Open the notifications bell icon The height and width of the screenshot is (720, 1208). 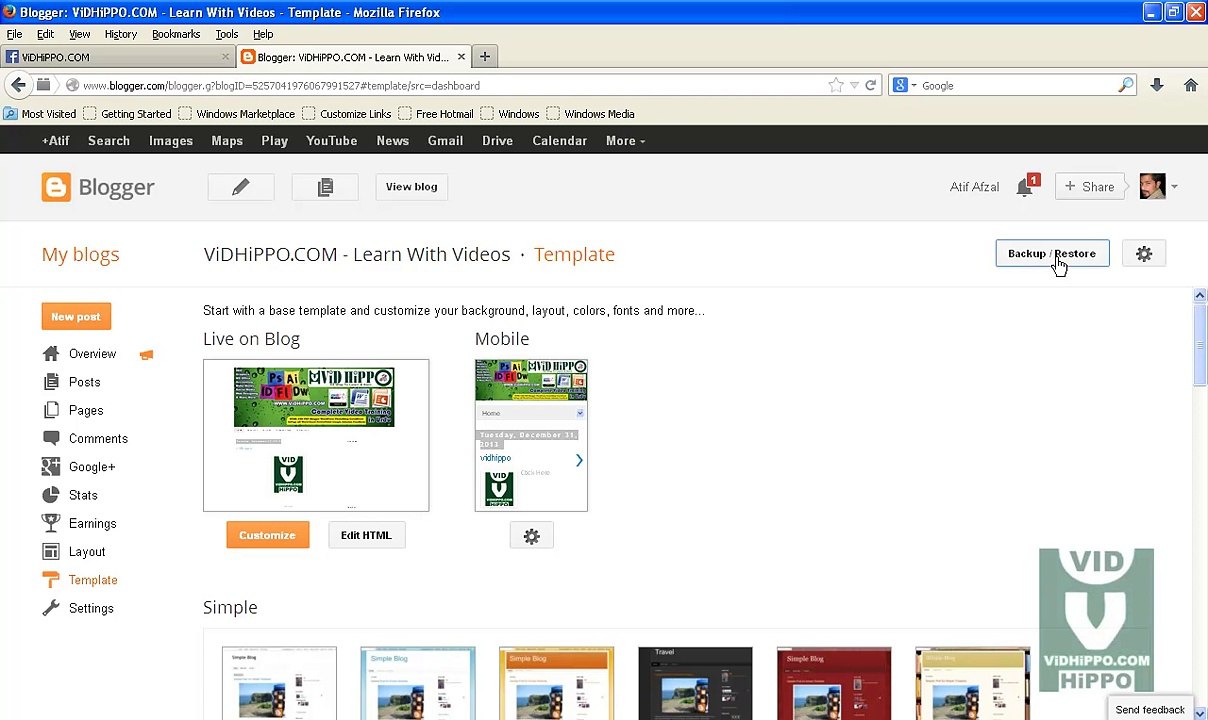point(1024,187)
